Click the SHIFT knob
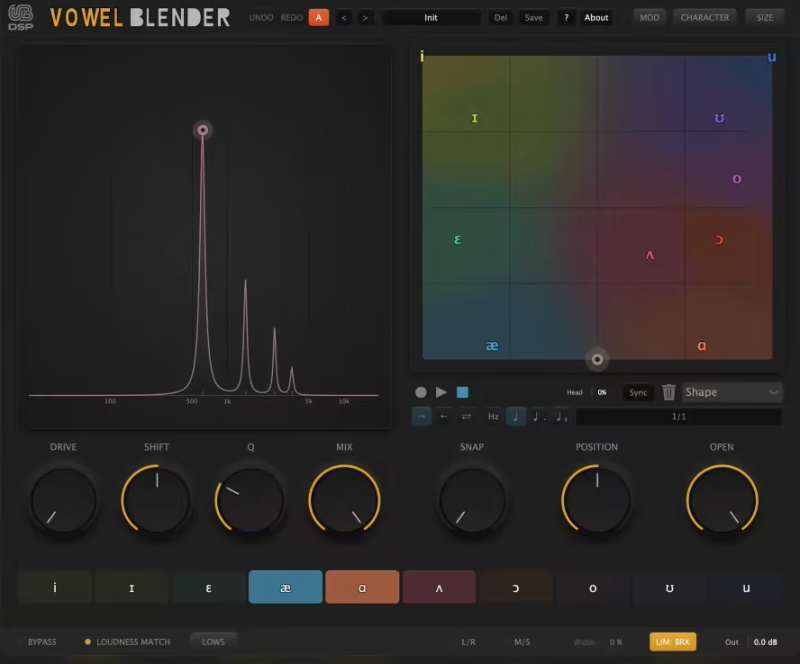 click(157, 500)
